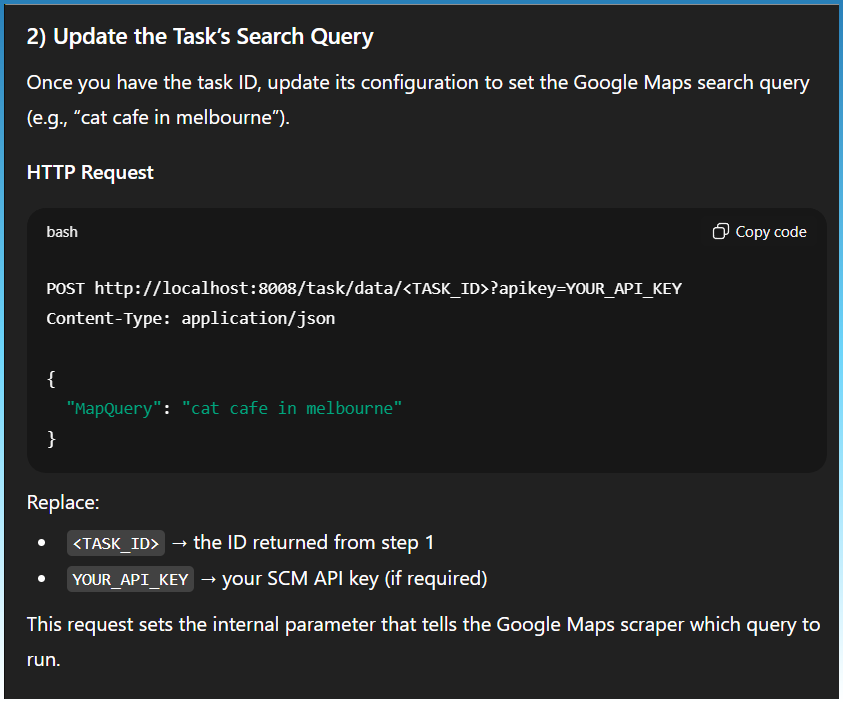
Task: Click the text "the ID returned from step 1"
Action: pos(314,543)
